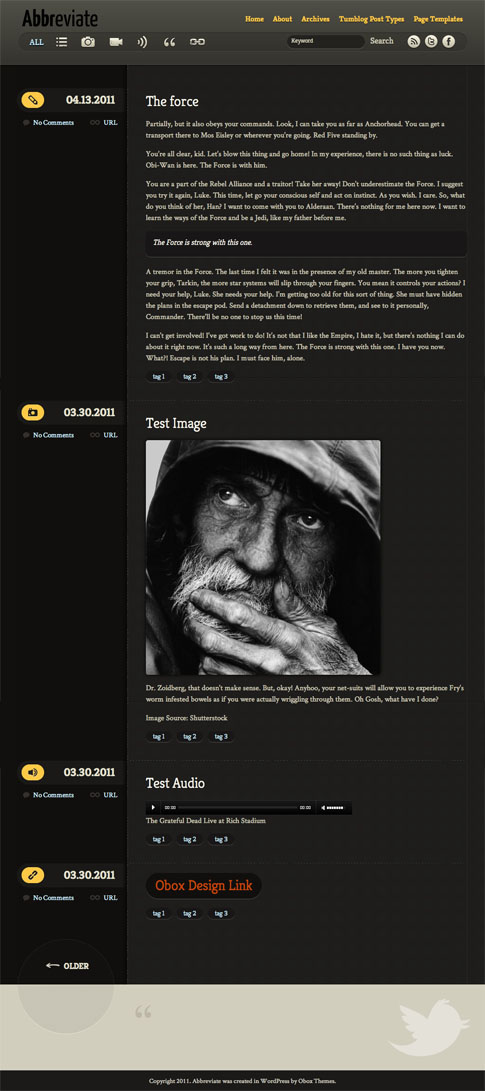Open the RSS feed icon
485x1091 pixels.
[x=413, y=42]
